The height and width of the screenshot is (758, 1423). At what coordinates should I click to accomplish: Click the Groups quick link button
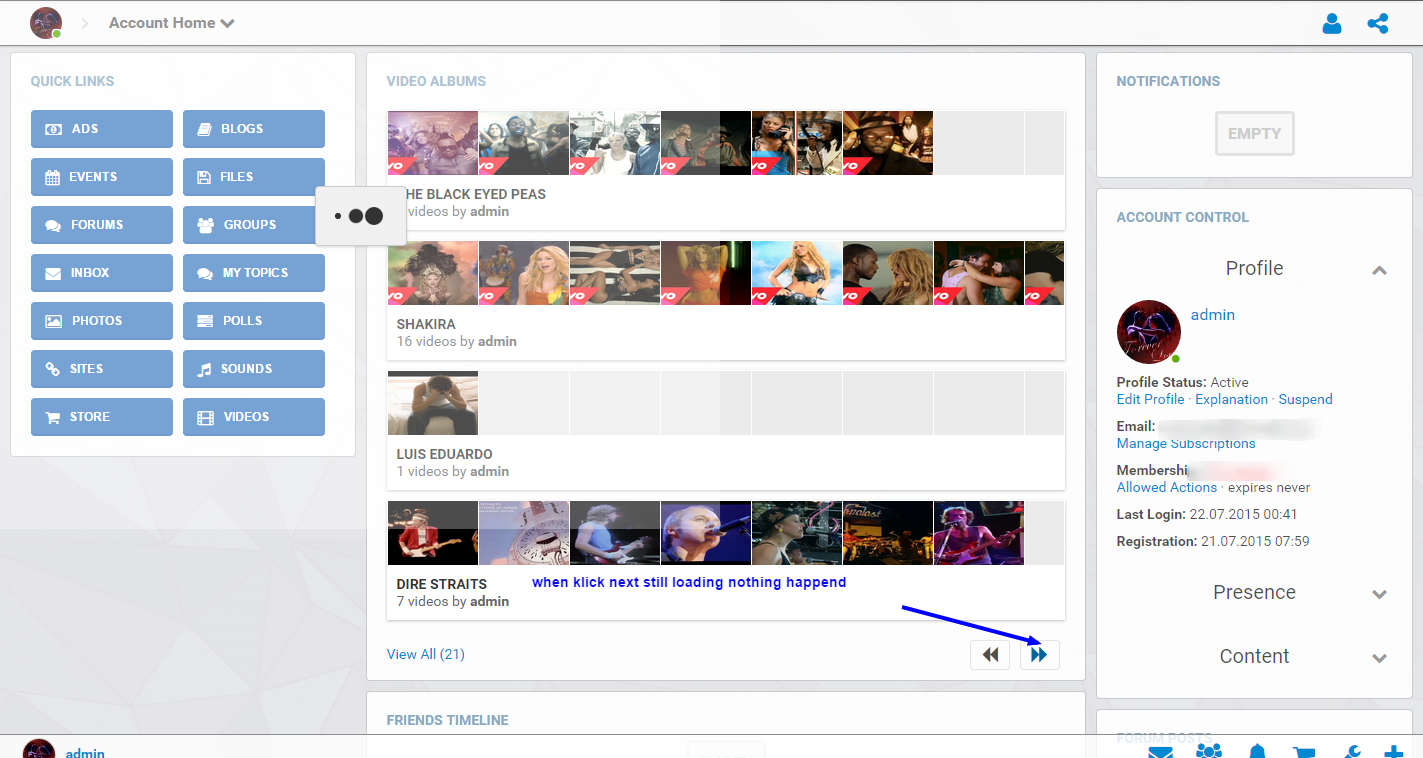click(254, 225)
